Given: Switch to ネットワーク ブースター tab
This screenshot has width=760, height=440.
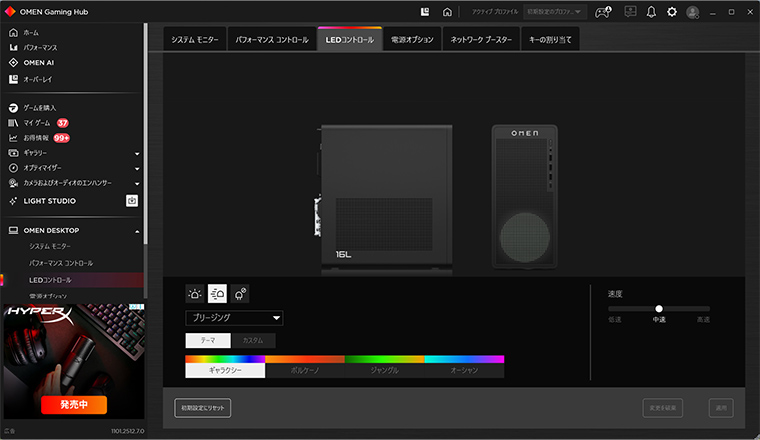Looking at the screenshot, I should tap(481, 39).
